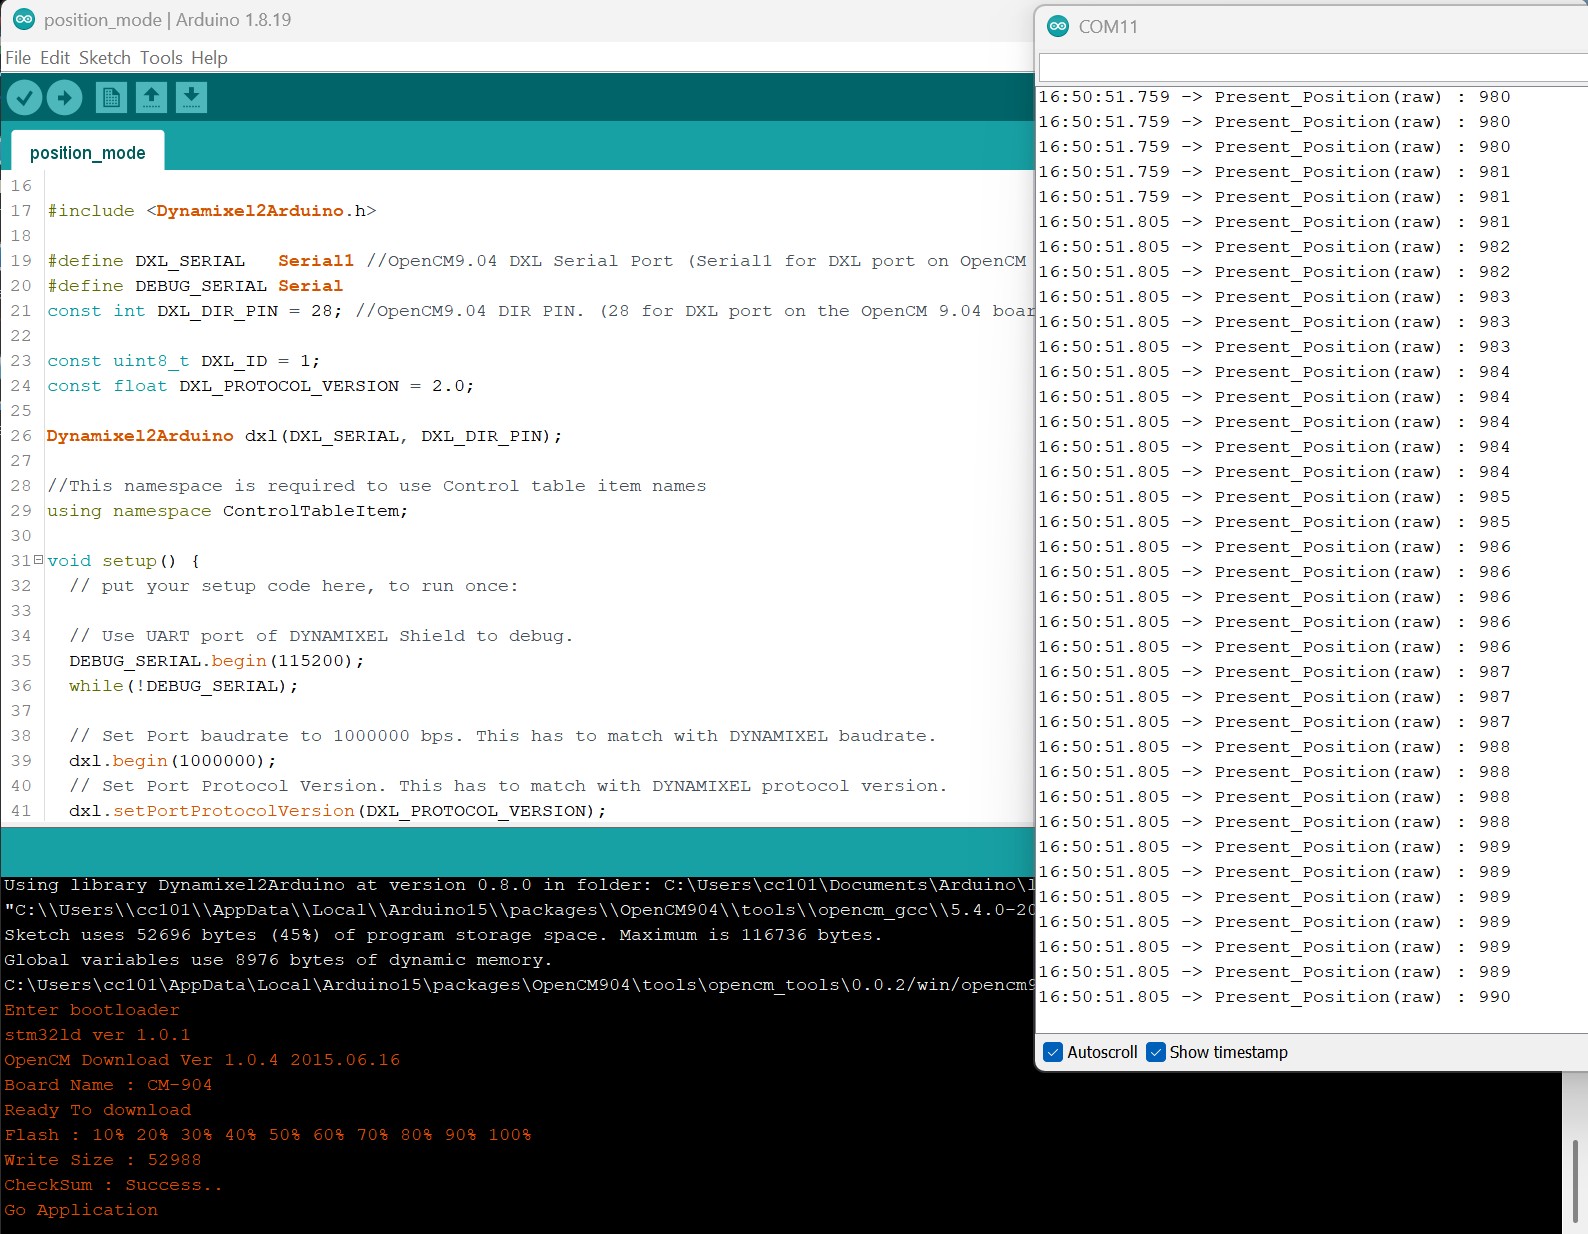The width and height of the screenshot is (1588, 1234).
Task: Click the last serial line showing 990
Action: [x=1274, y=997]
